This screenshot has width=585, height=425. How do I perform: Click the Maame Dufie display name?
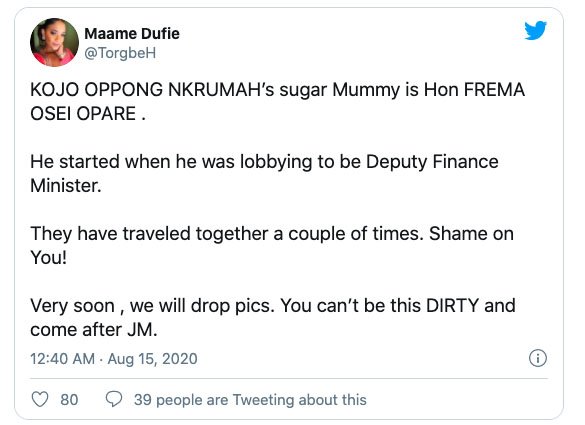132,34
